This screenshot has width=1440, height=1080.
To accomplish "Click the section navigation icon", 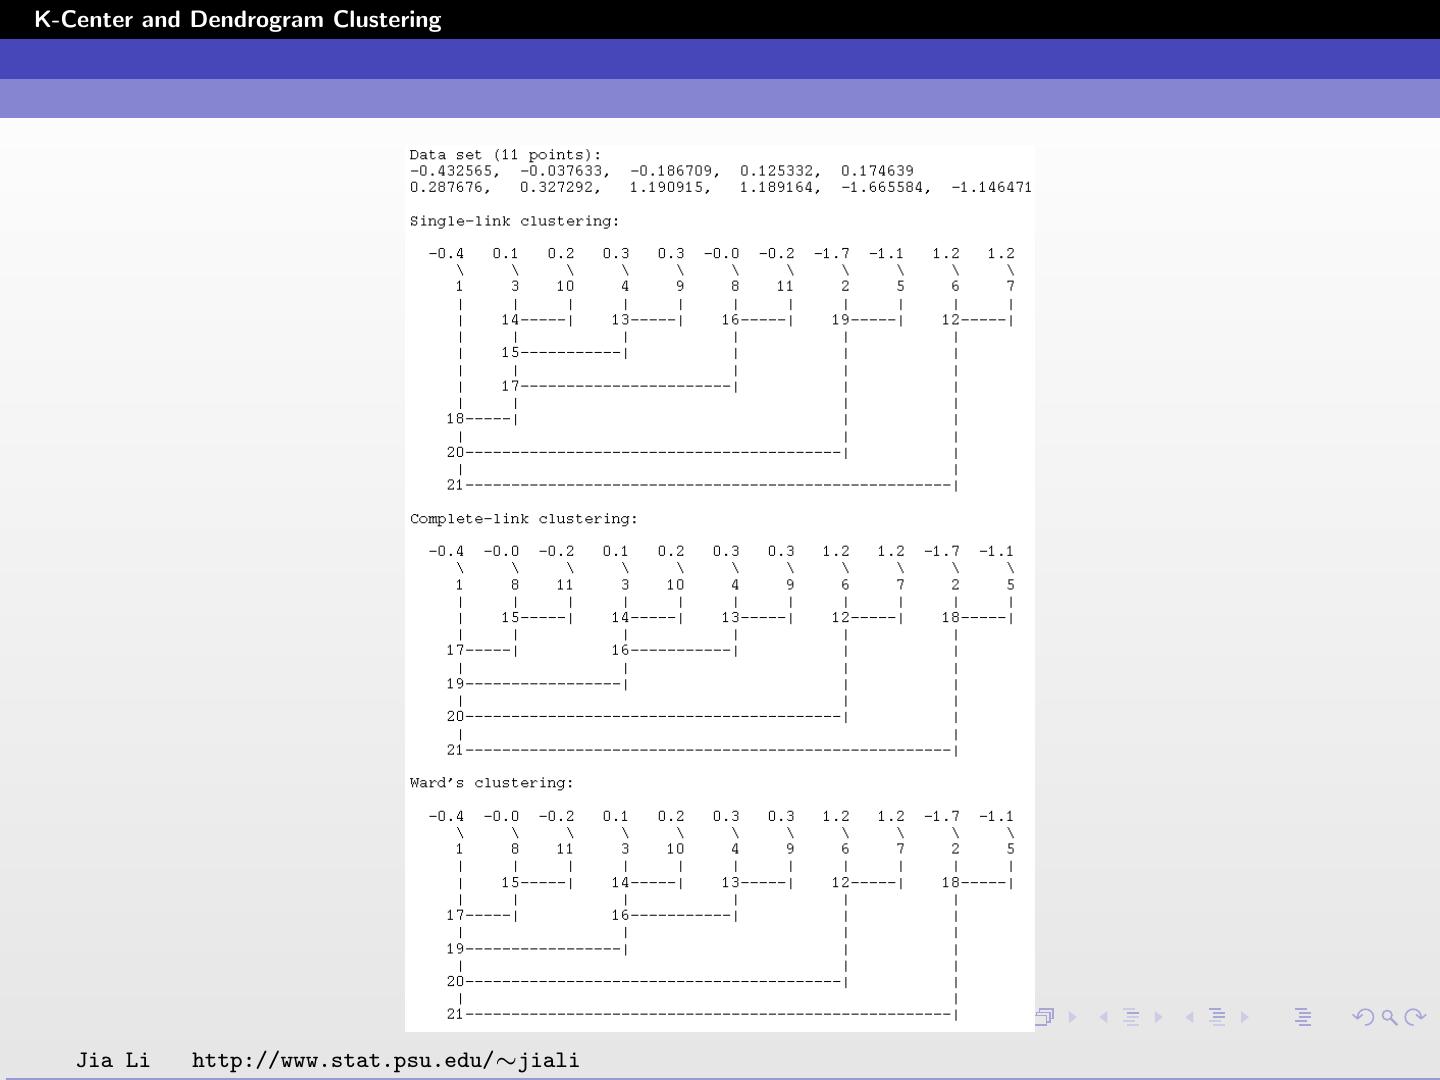I will click(x=1217, y=1017).
